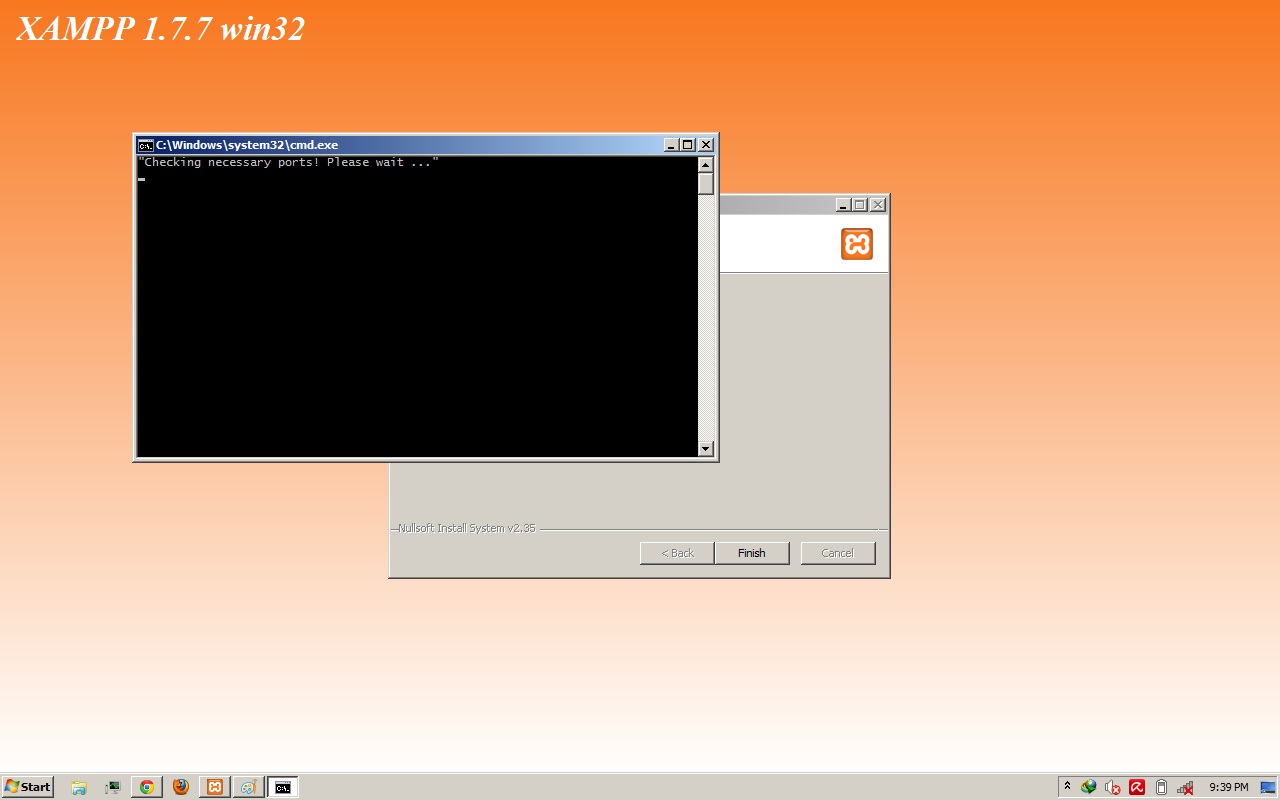Open Avira antivirus from the system tray
1280x800 pixels.
click(x=1136, y=787)
